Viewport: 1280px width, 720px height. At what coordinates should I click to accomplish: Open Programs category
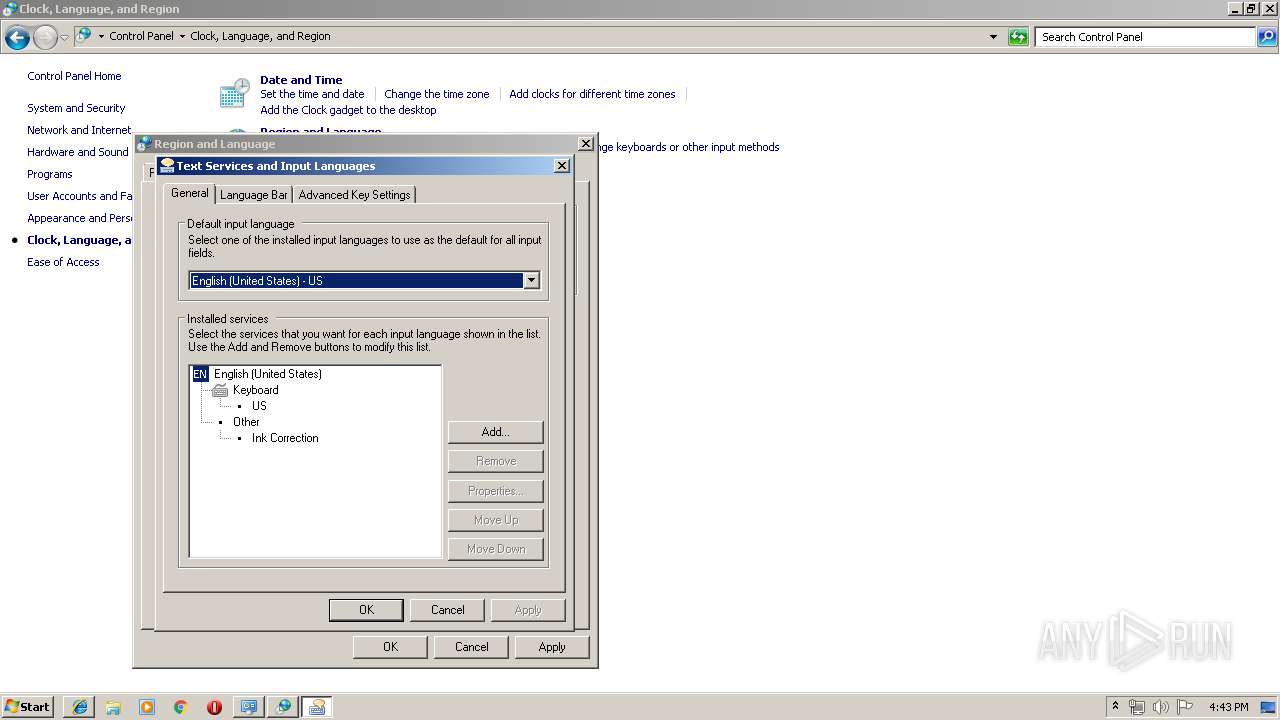pyautogui.click(x=50, y=174)
